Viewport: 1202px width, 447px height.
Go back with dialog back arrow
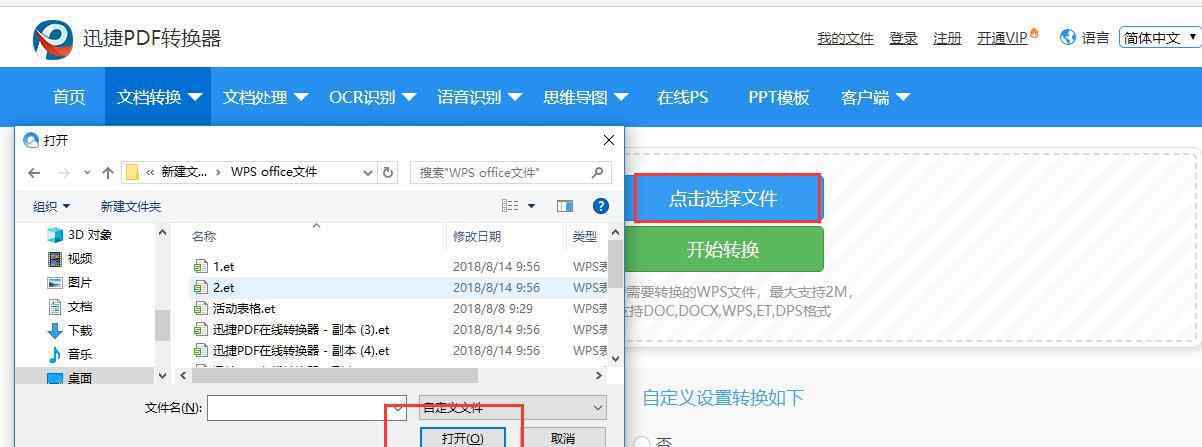pyautogui.click(x=34, y=172)
